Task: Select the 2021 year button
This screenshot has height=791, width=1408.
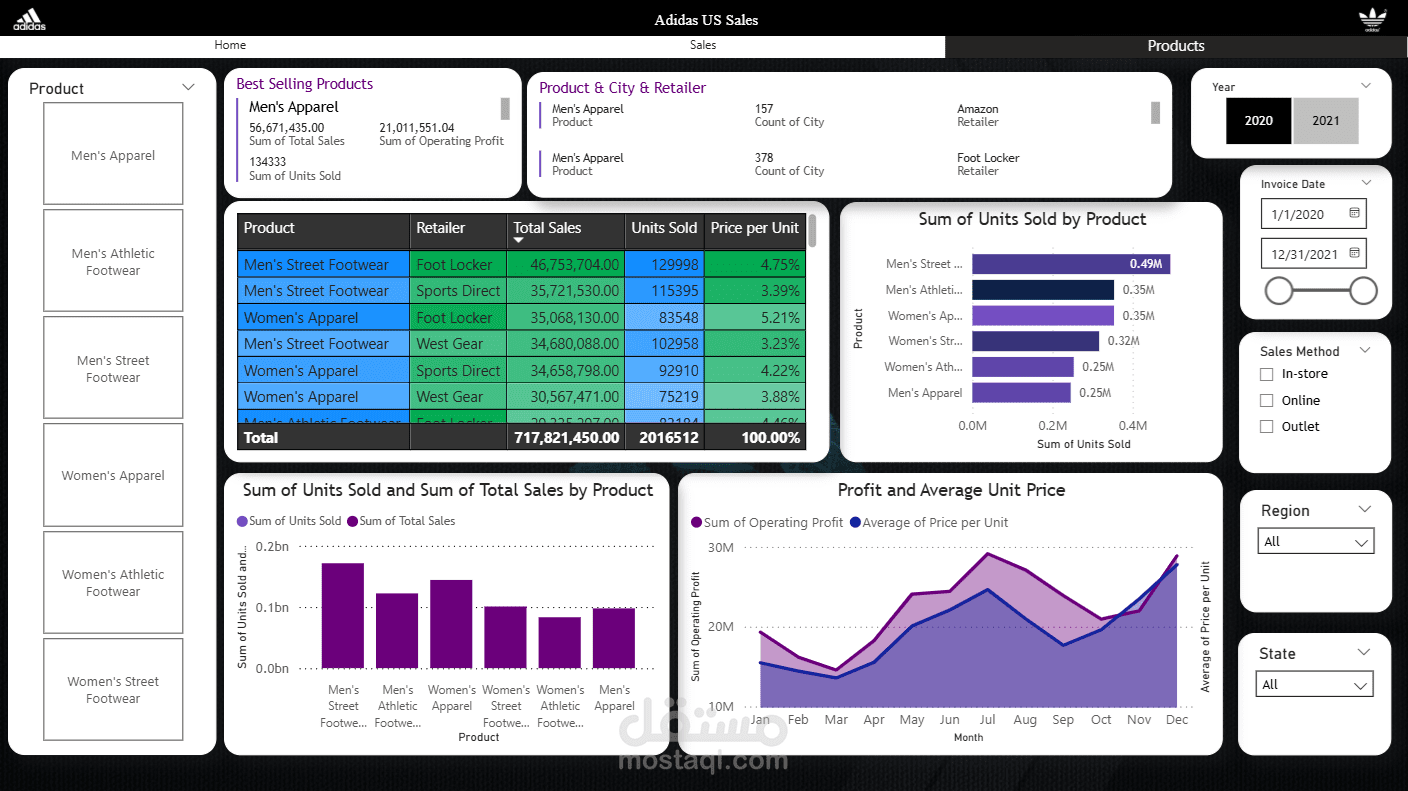Action: coord(1326,120)
